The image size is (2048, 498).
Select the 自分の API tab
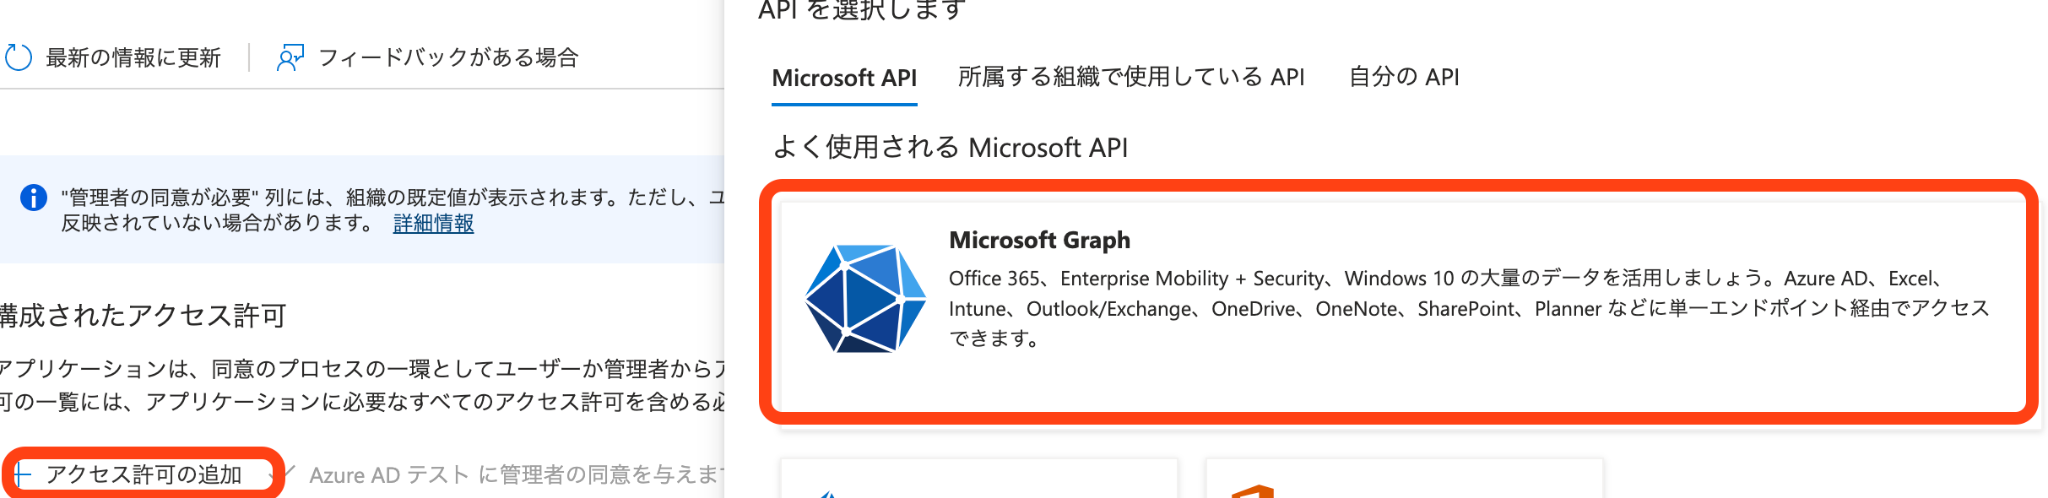[1403, 78]
